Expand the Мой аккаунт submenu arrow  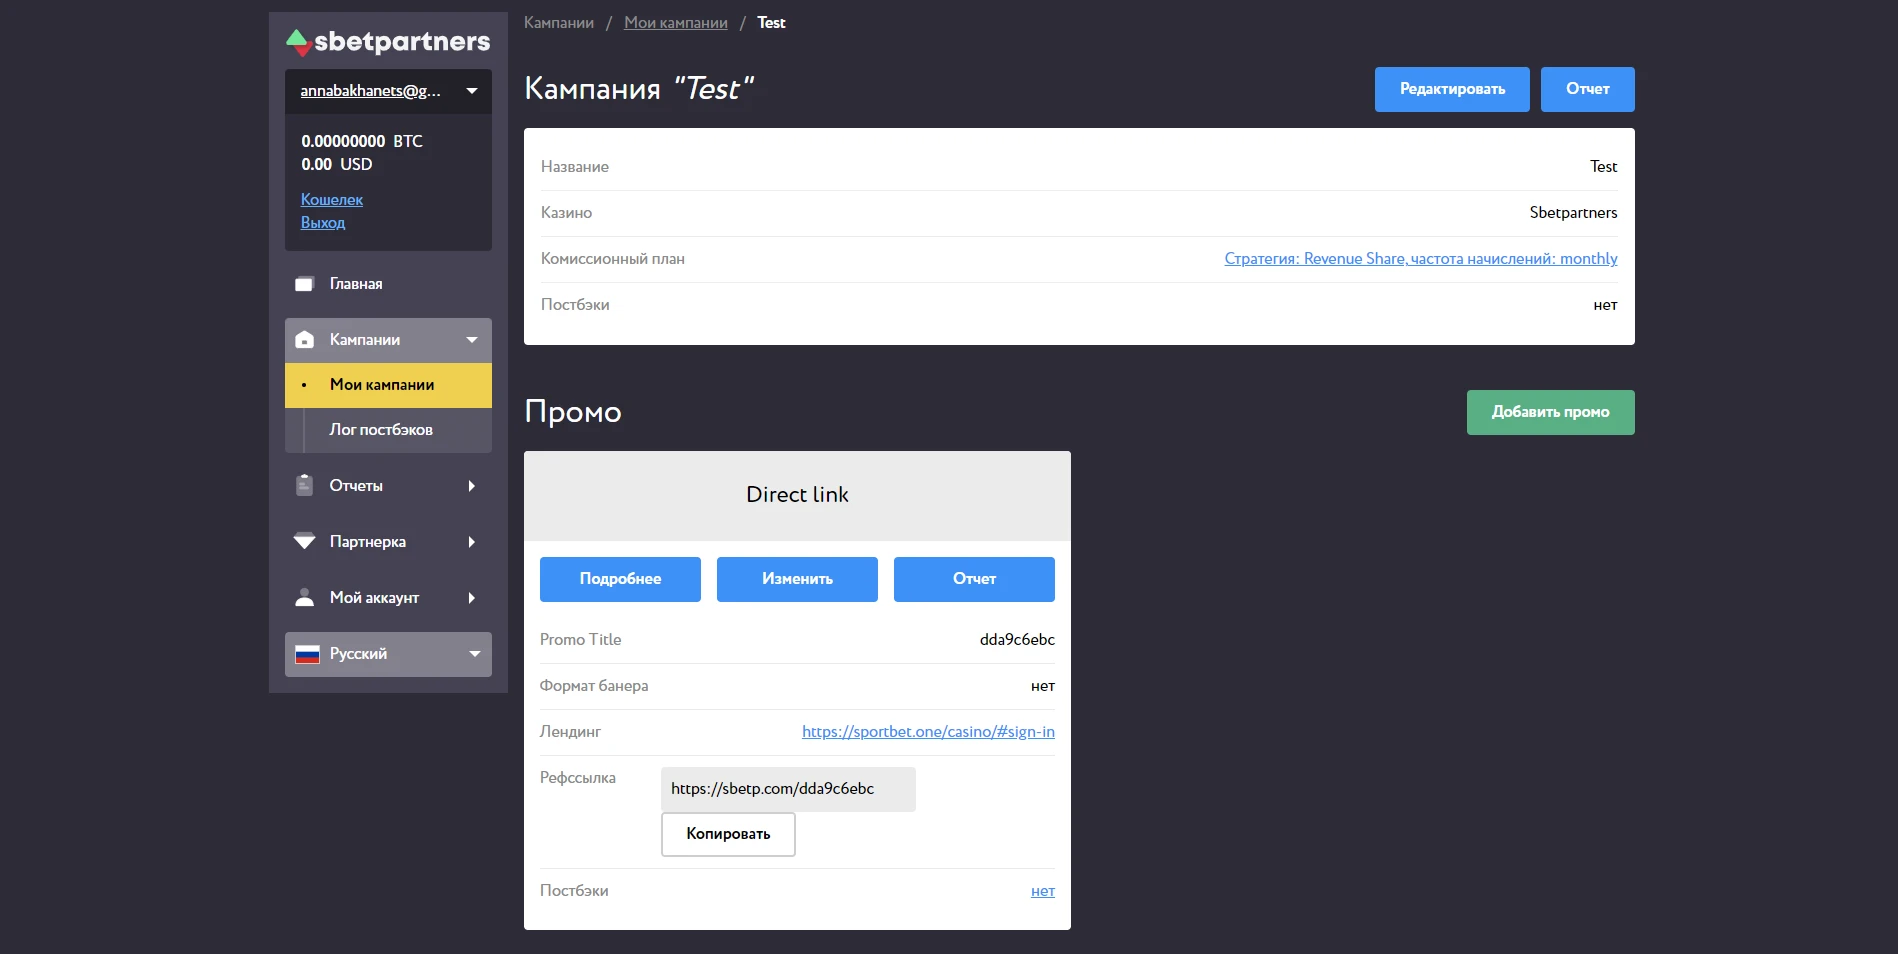tap(472, 598)
